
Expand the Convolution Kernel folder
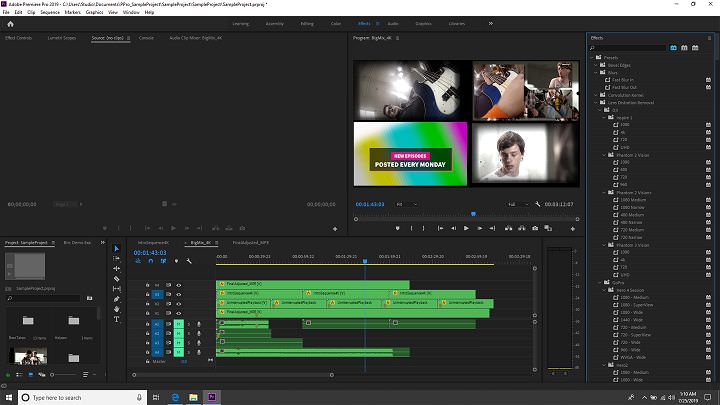[596, 95]
